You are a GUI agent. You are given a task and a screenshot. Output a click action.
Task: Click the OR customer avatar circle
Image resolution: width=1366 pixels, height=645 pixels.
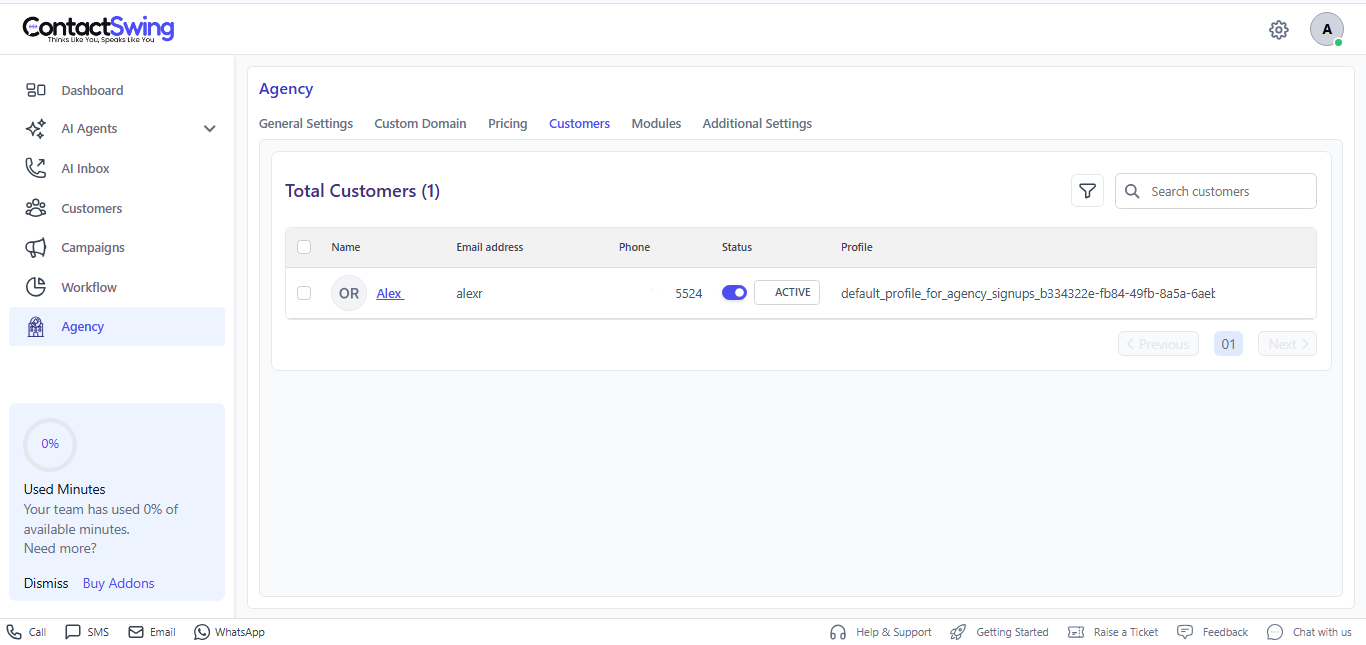point(349,293)
